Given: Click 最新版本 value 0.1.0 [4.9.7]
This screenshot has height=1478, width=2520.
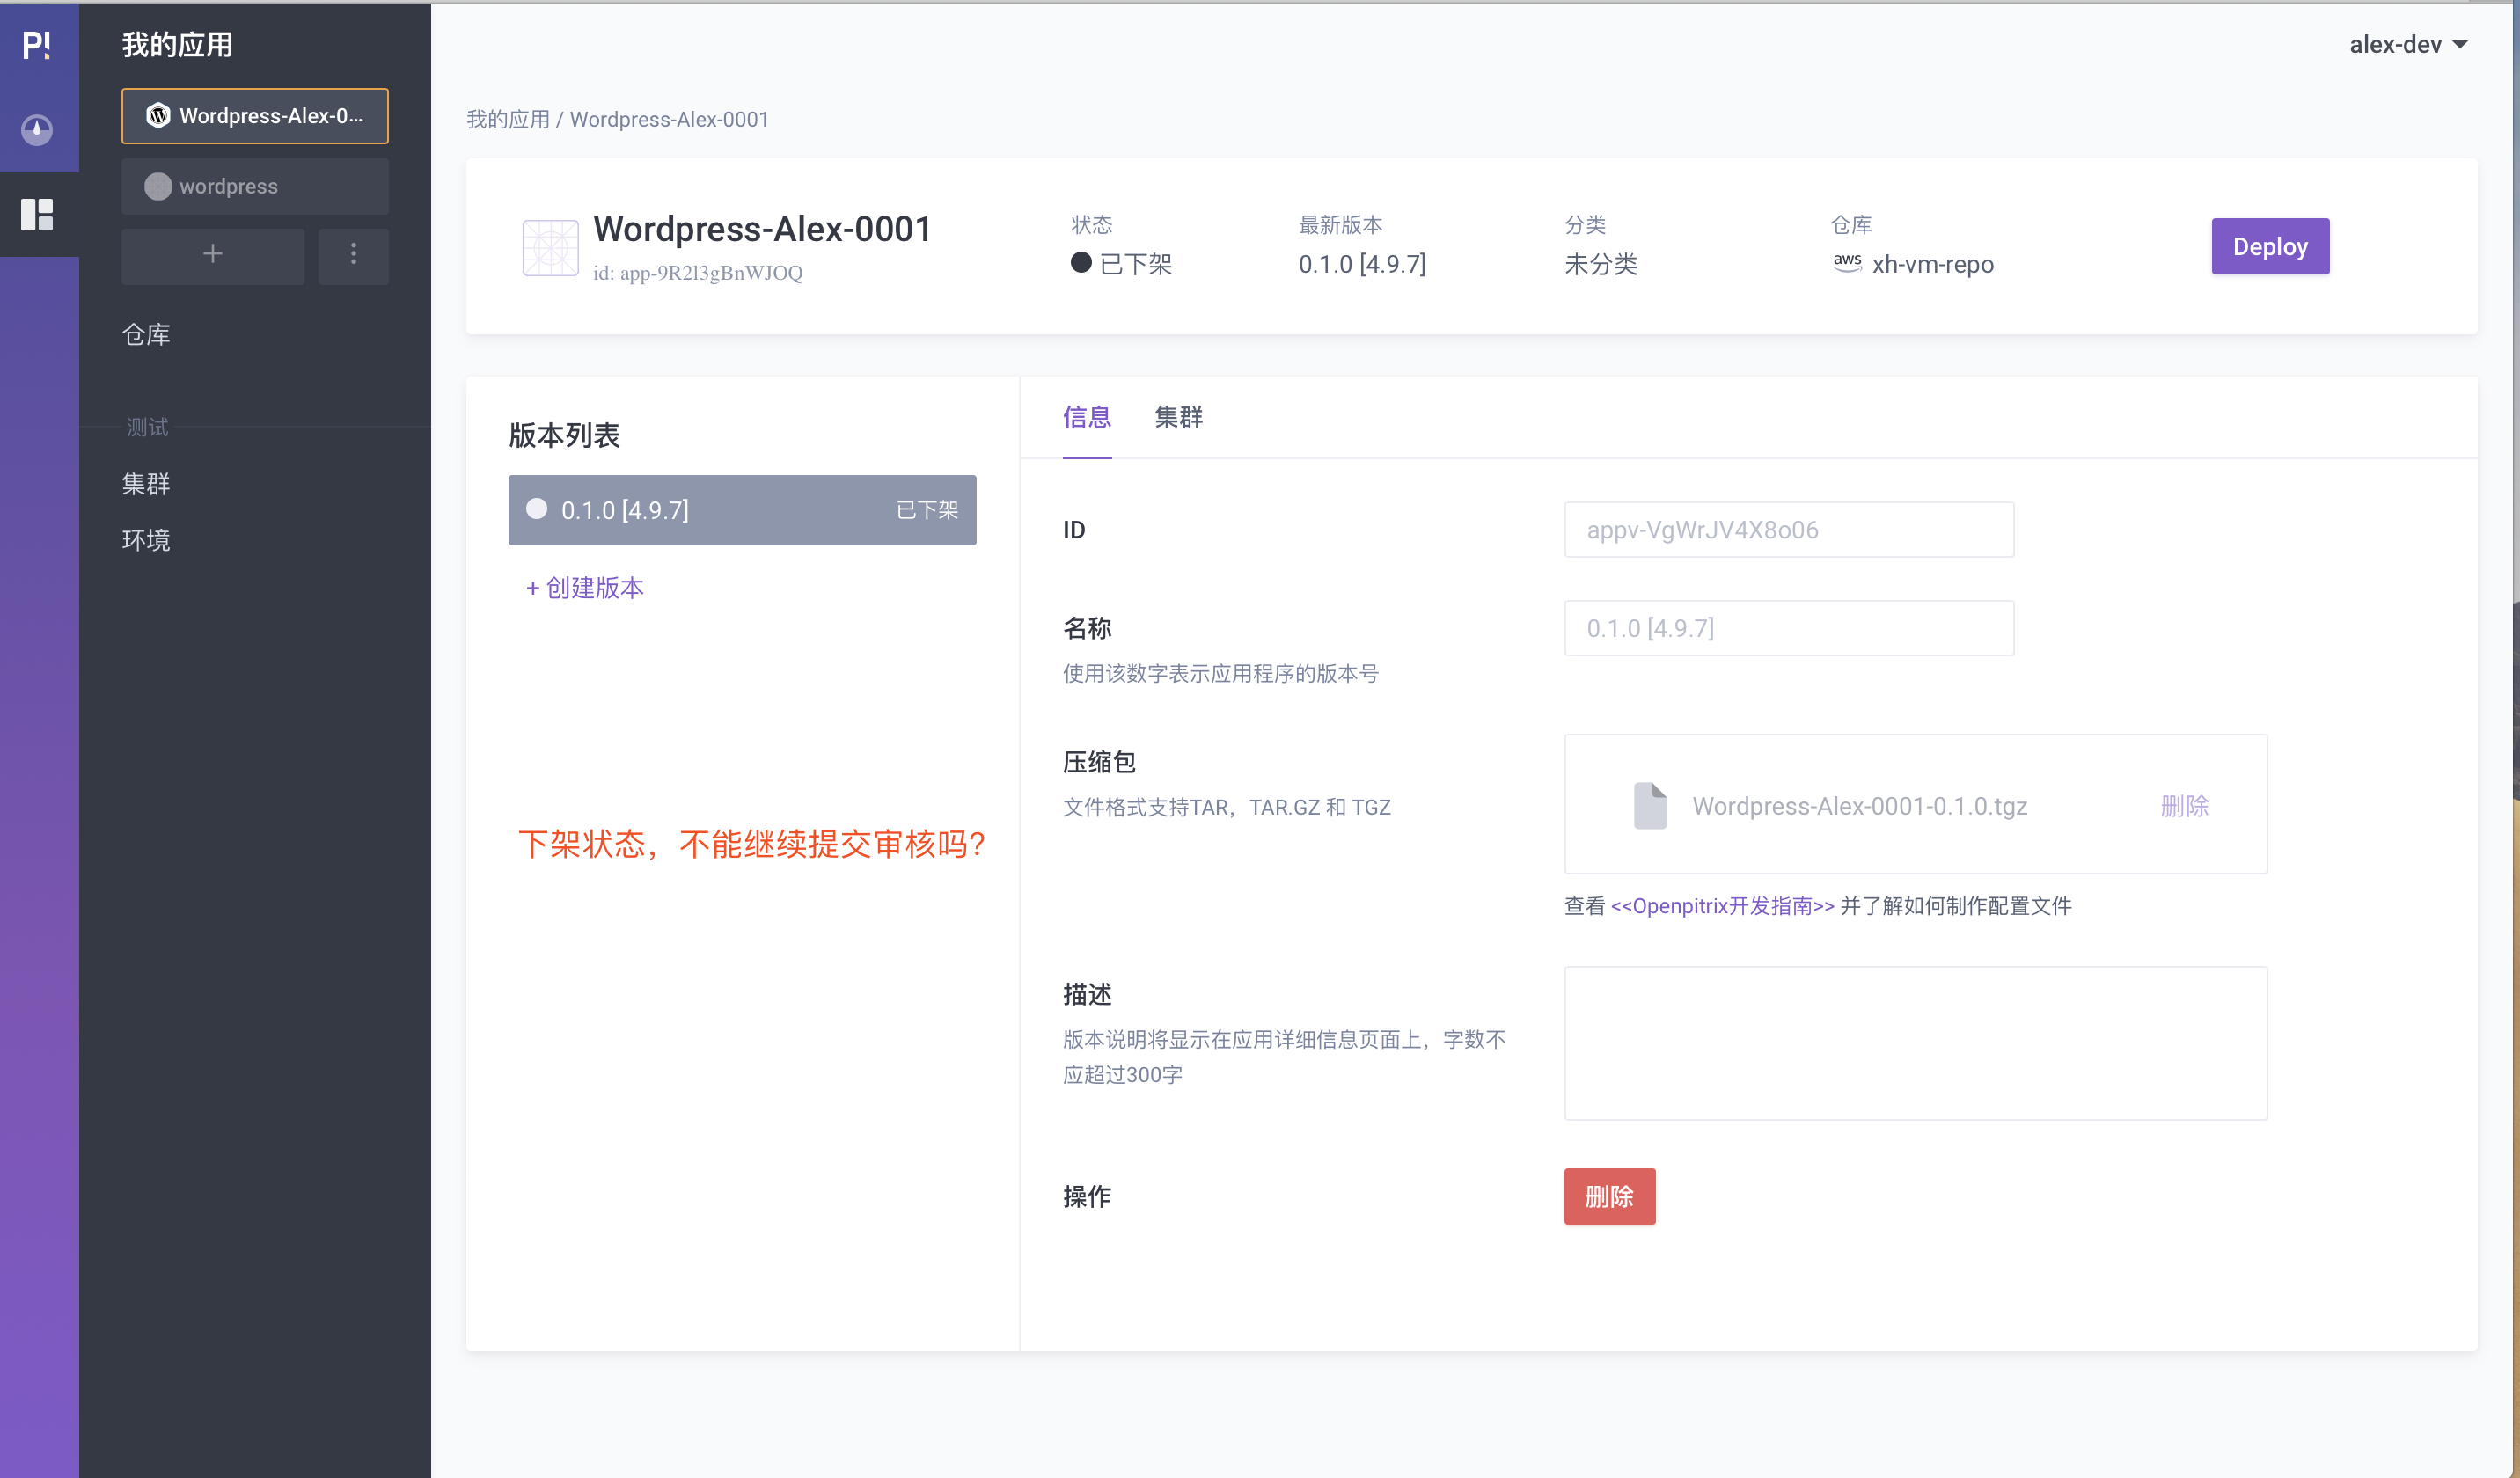Looking at the screenshot, I should pos(1362,265).
